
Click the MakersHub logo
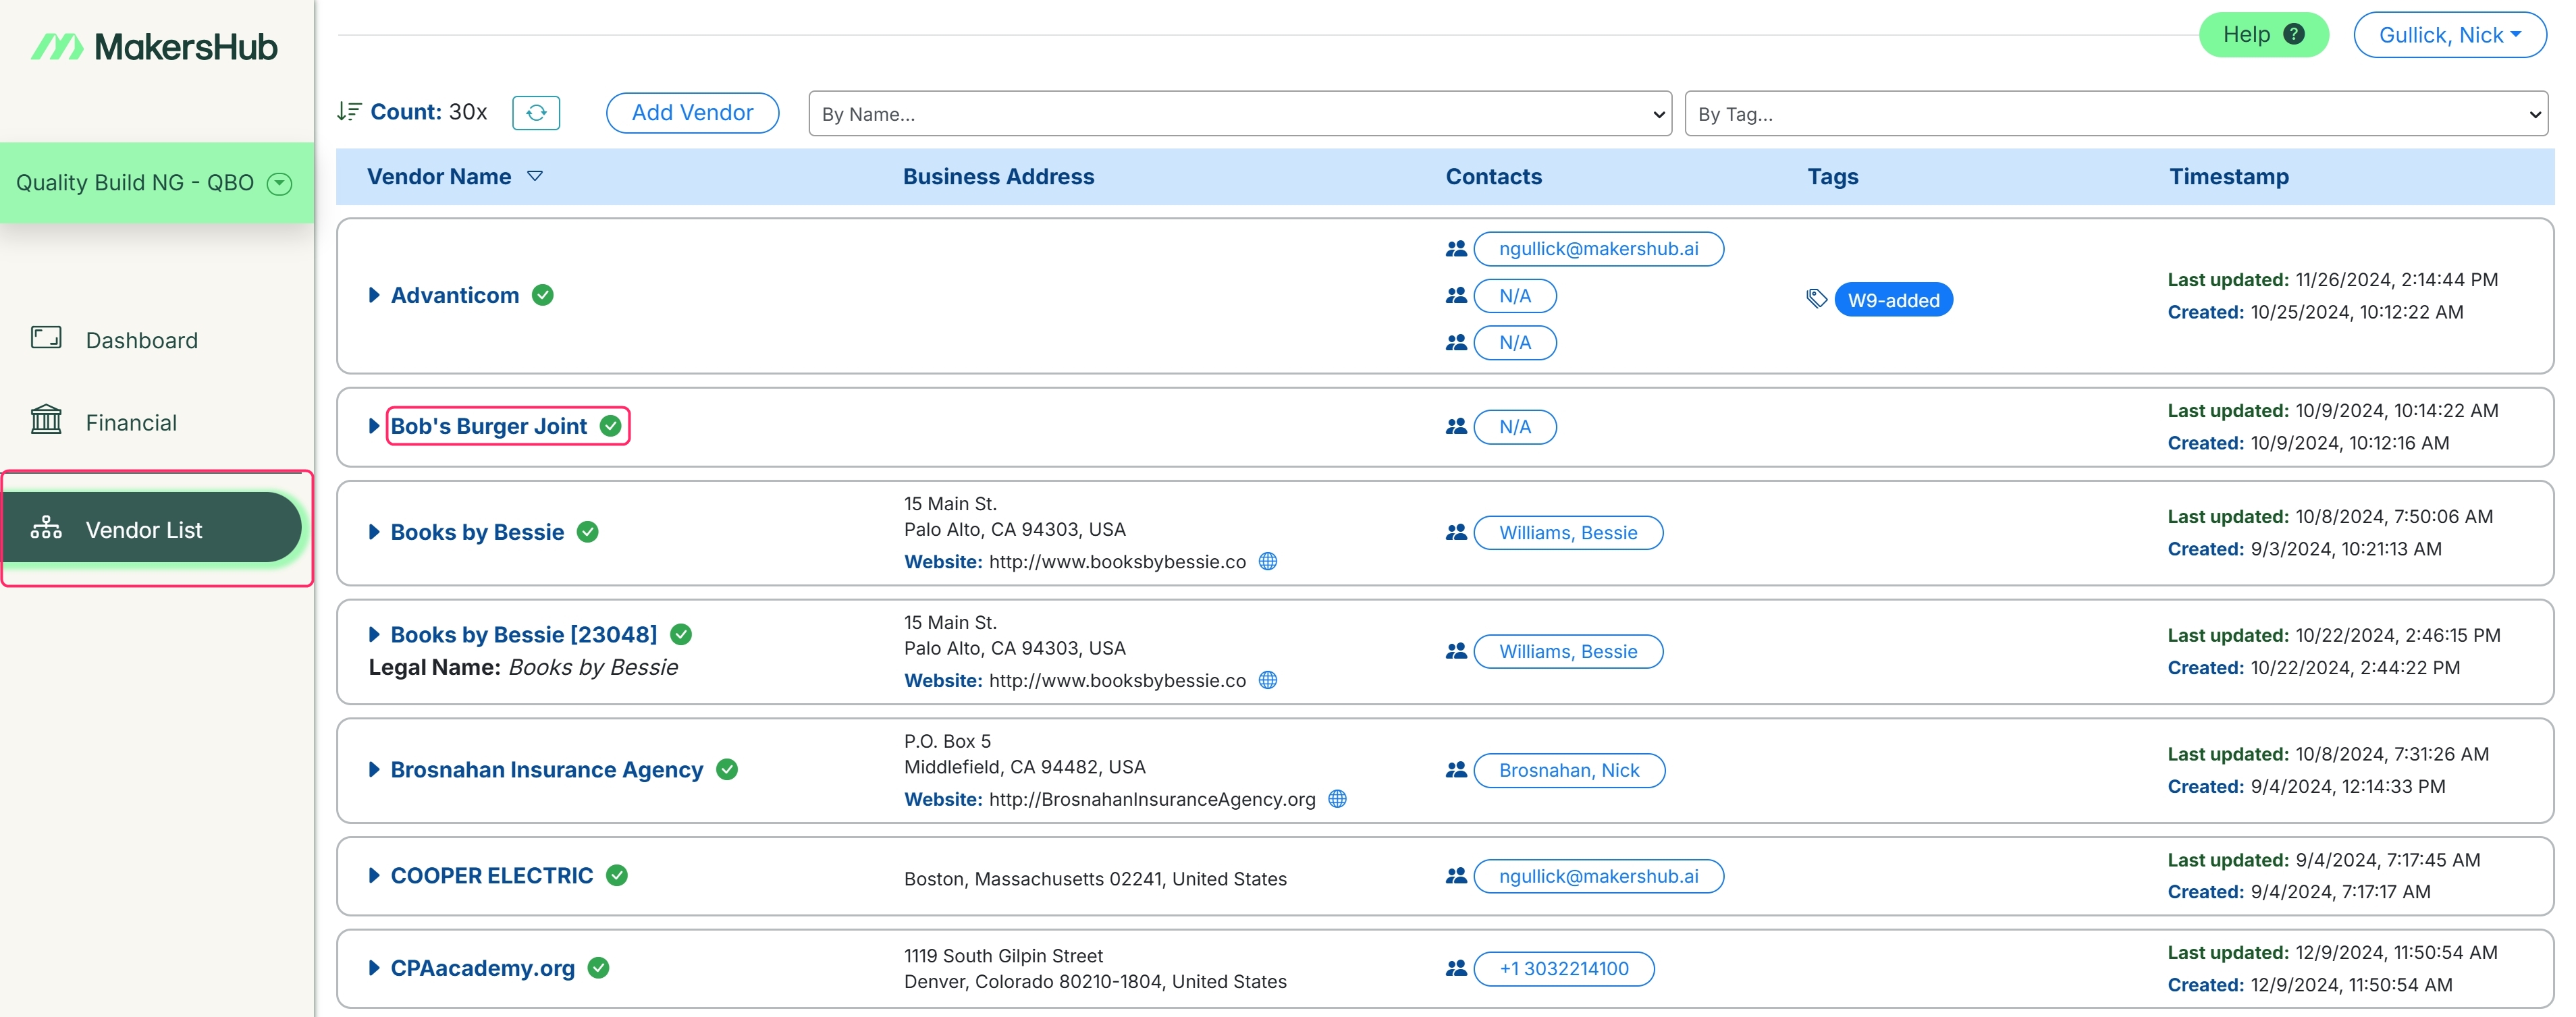(153, 47)
